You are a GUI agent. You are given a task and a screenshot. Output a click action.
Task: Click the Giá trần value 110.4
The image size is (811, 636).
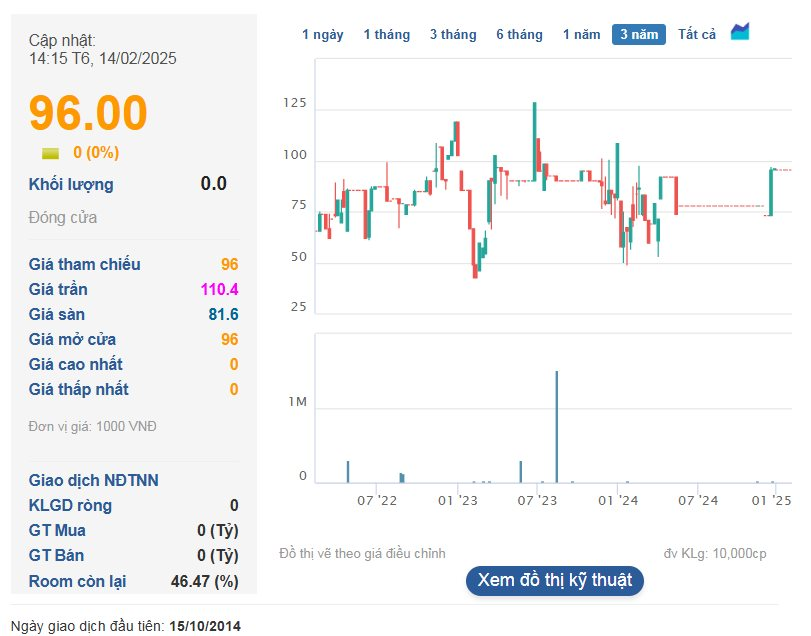coord(222,289)
